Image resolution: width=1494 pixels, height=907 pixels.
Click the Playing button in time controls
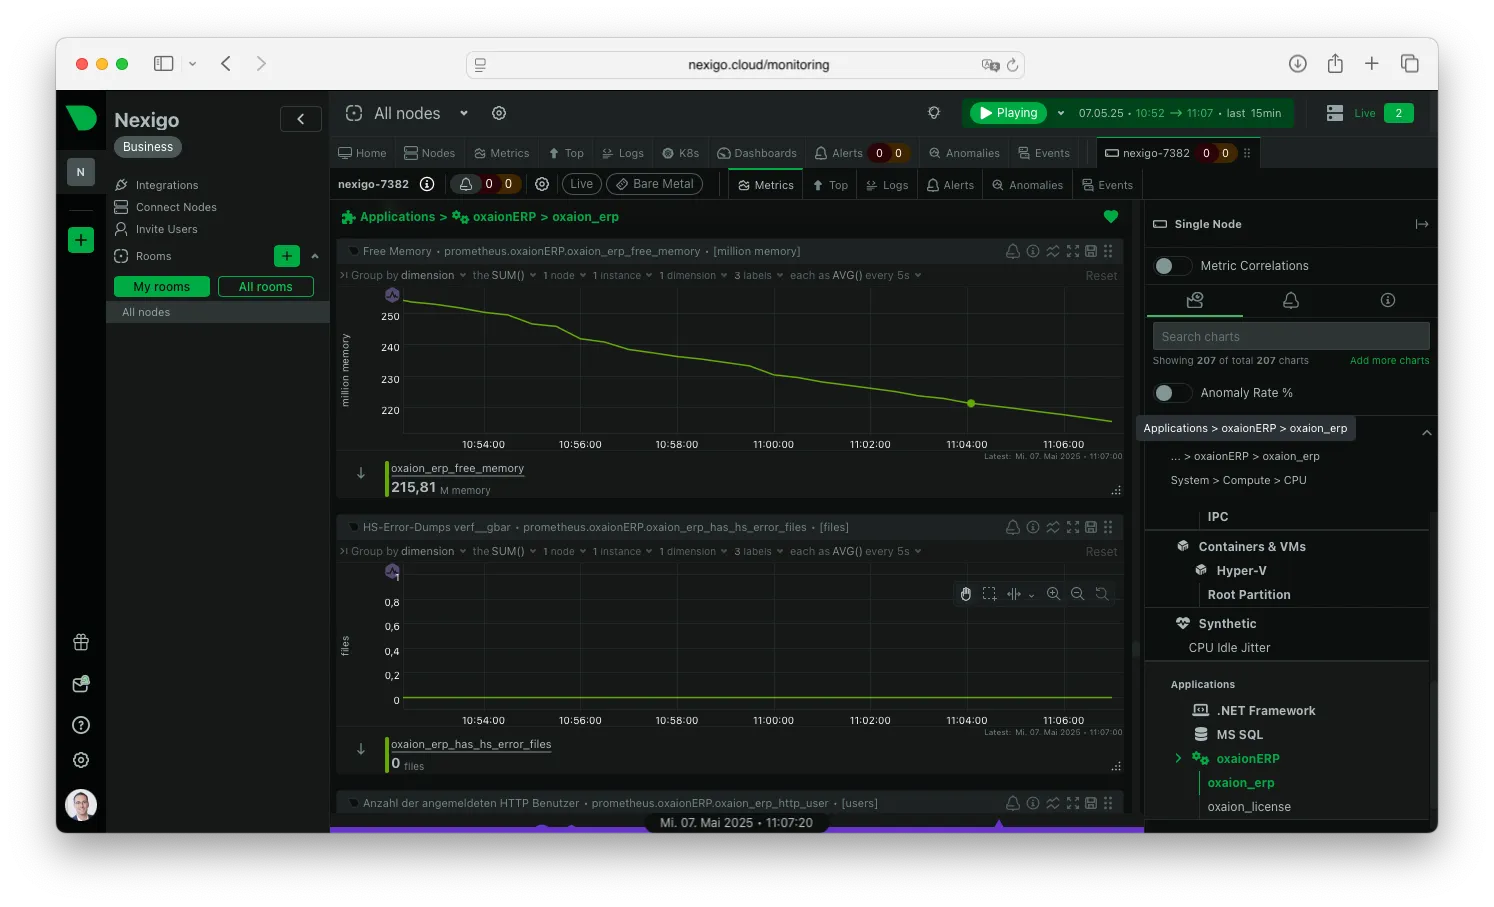pos(1008,113)
